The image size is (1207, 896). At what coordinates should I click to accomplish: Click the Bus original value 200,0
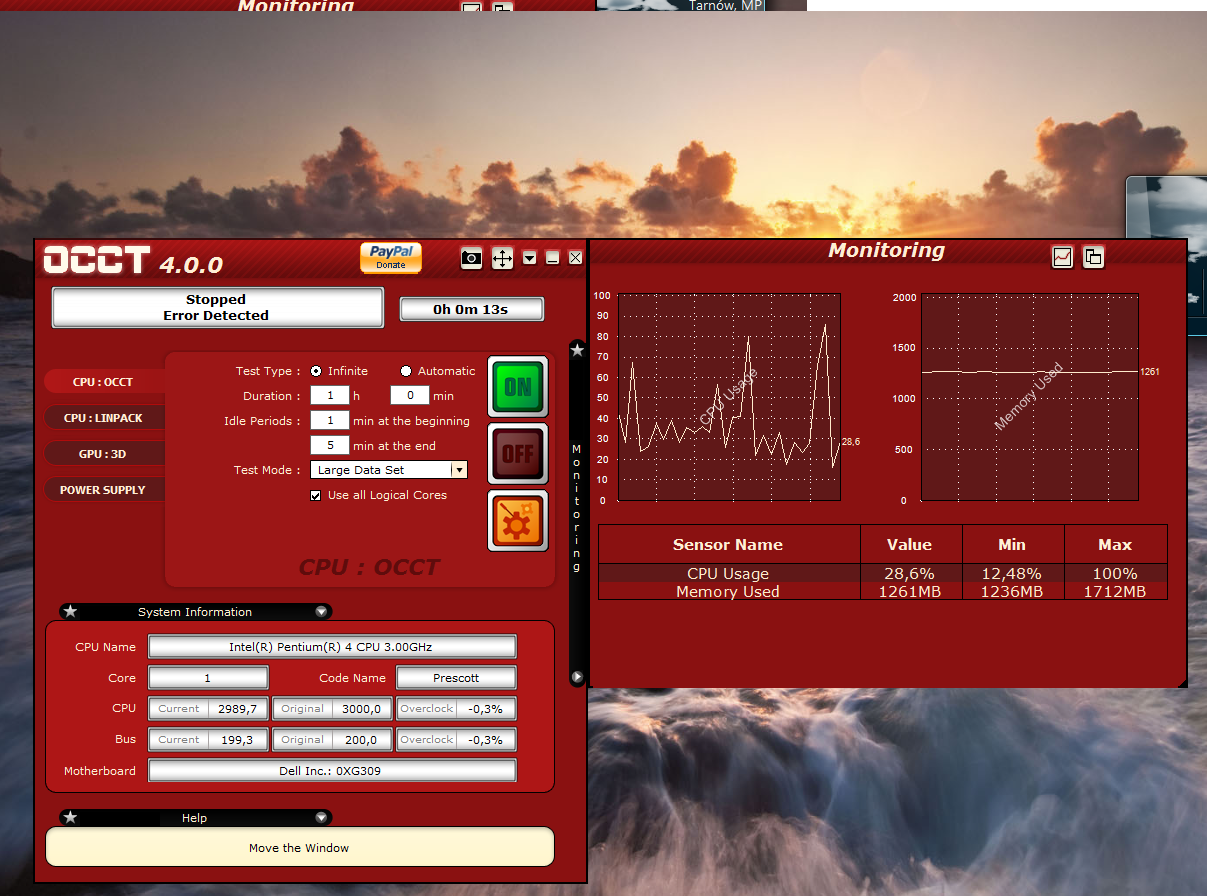tap(362, 740)
